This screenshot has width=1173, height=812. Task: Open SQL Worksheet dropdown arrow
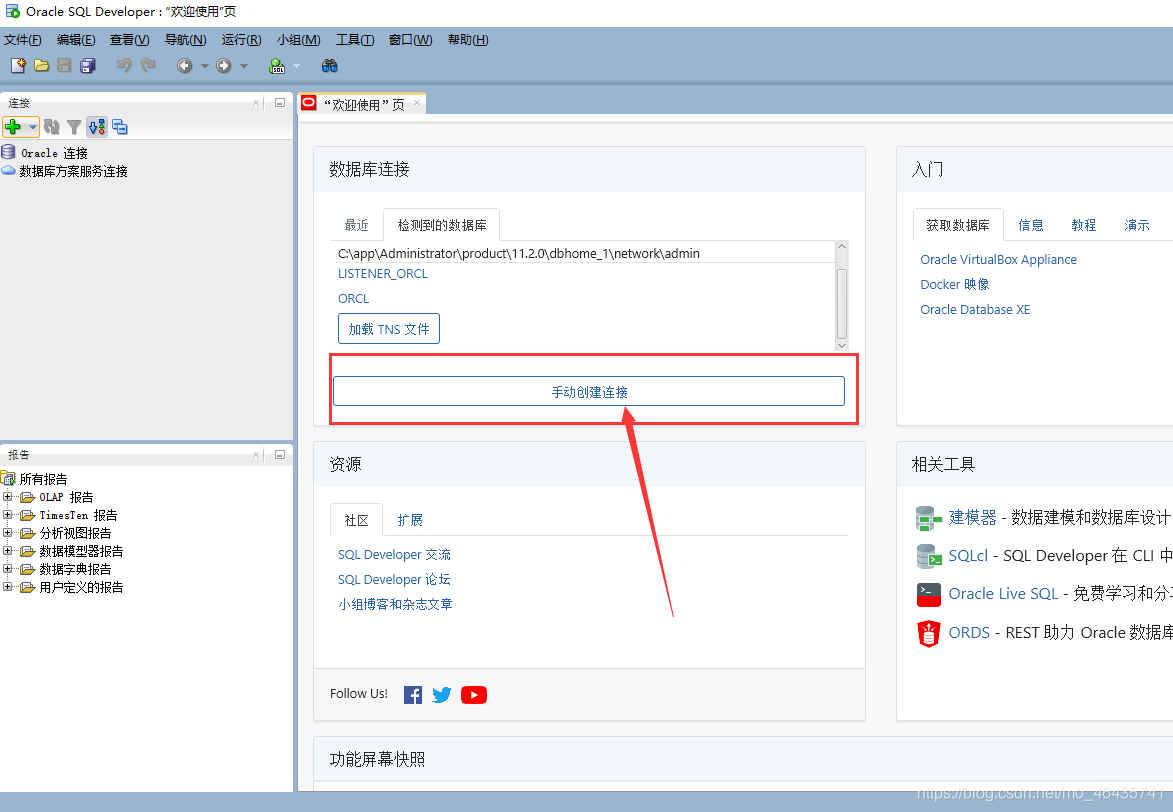tap(296, 66)
